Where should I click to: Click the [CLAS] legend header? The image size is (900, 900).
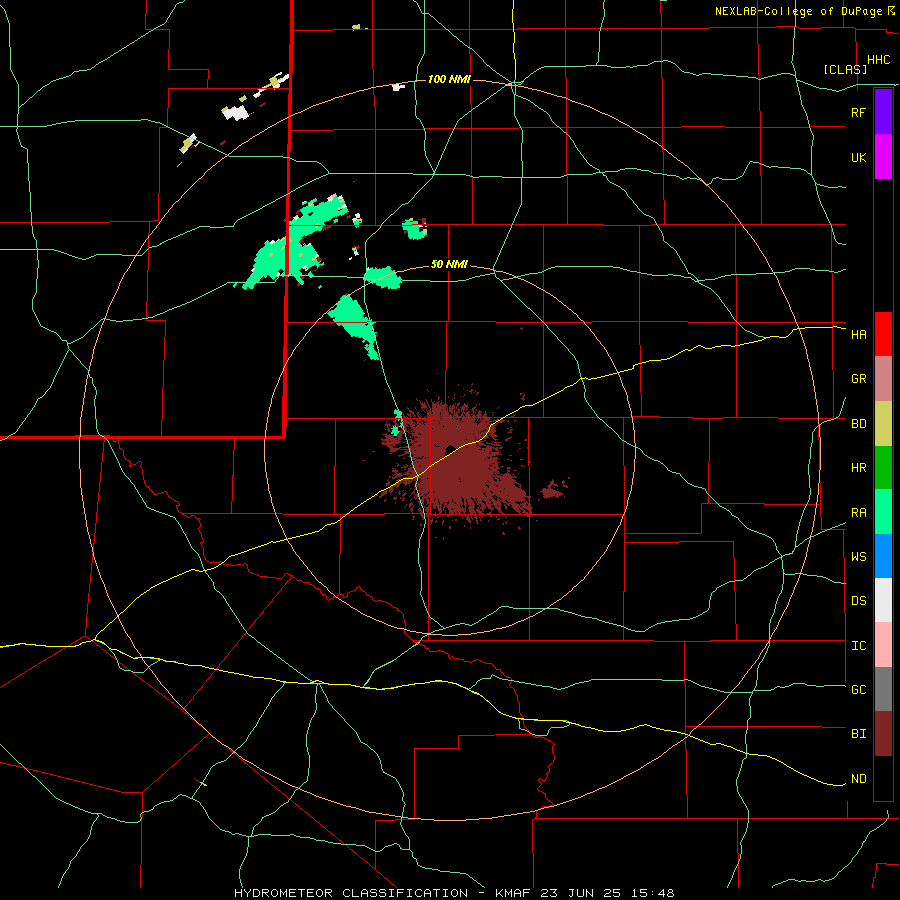(845, 69)
